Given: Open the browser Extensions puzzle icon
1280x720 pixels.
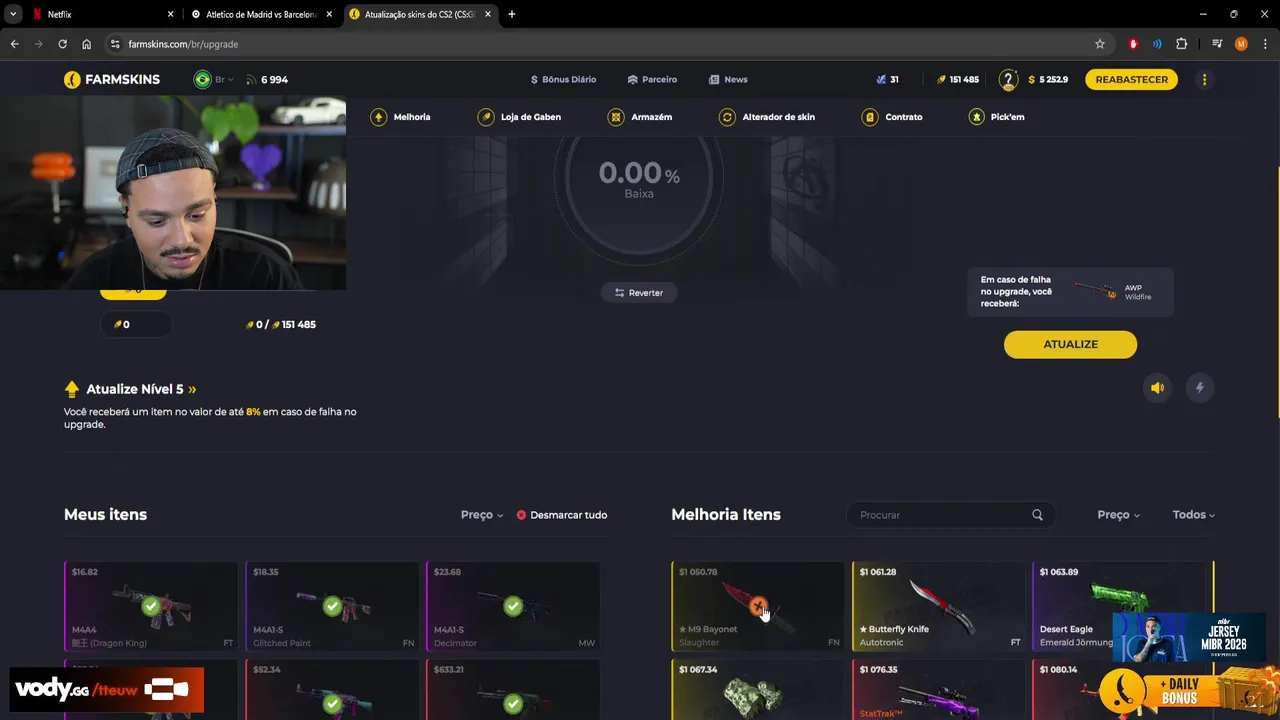Looking at the screenshot, I should tap(1181, 44).
